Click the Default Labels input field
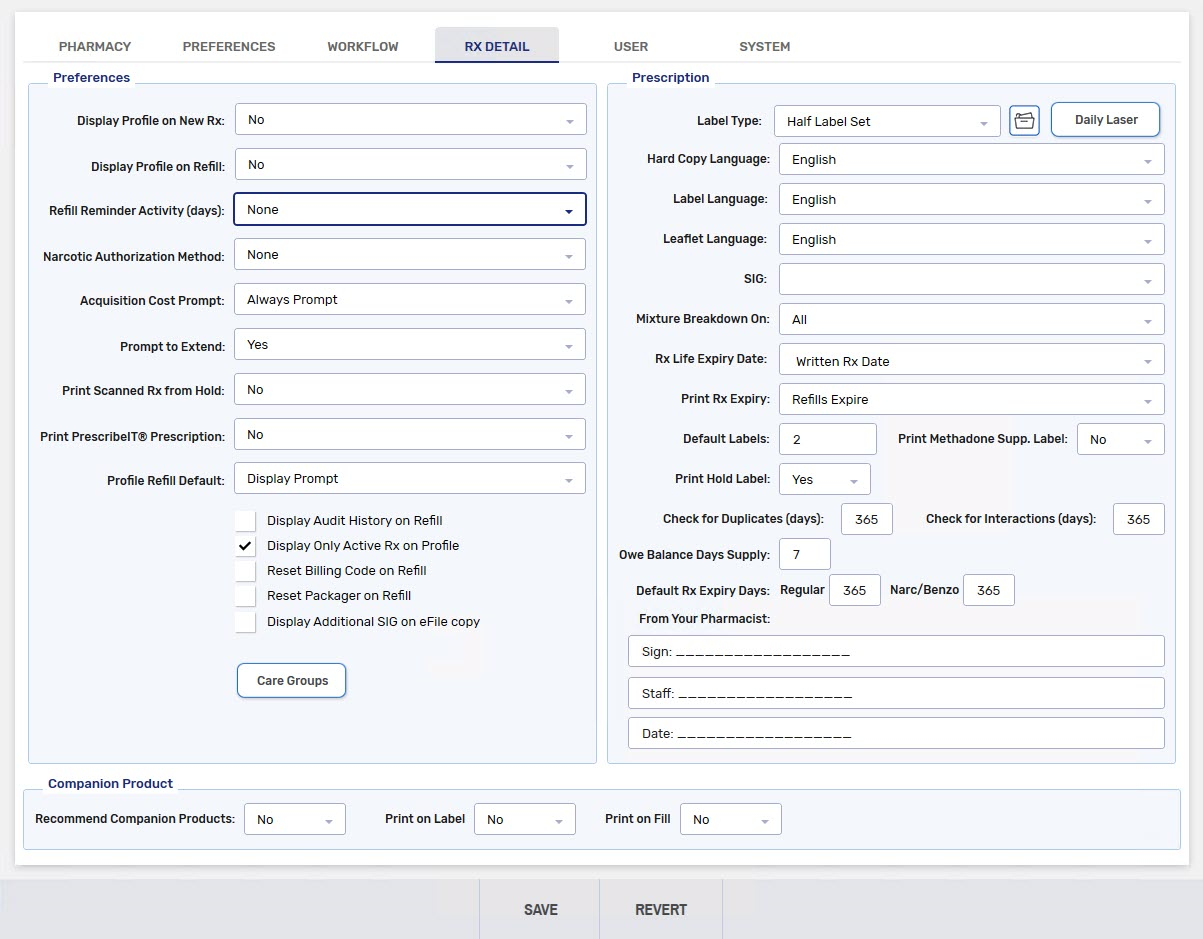The height and width of the screenshot is (939, 1203). pyautogui.click(x=827, y=439)
